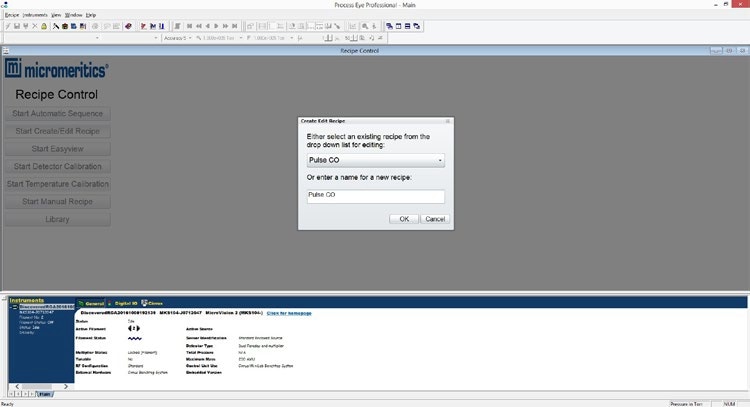The image size is (750, 407).
Task: Skip to start with the first playback icon
Action: tap(189, 26)
